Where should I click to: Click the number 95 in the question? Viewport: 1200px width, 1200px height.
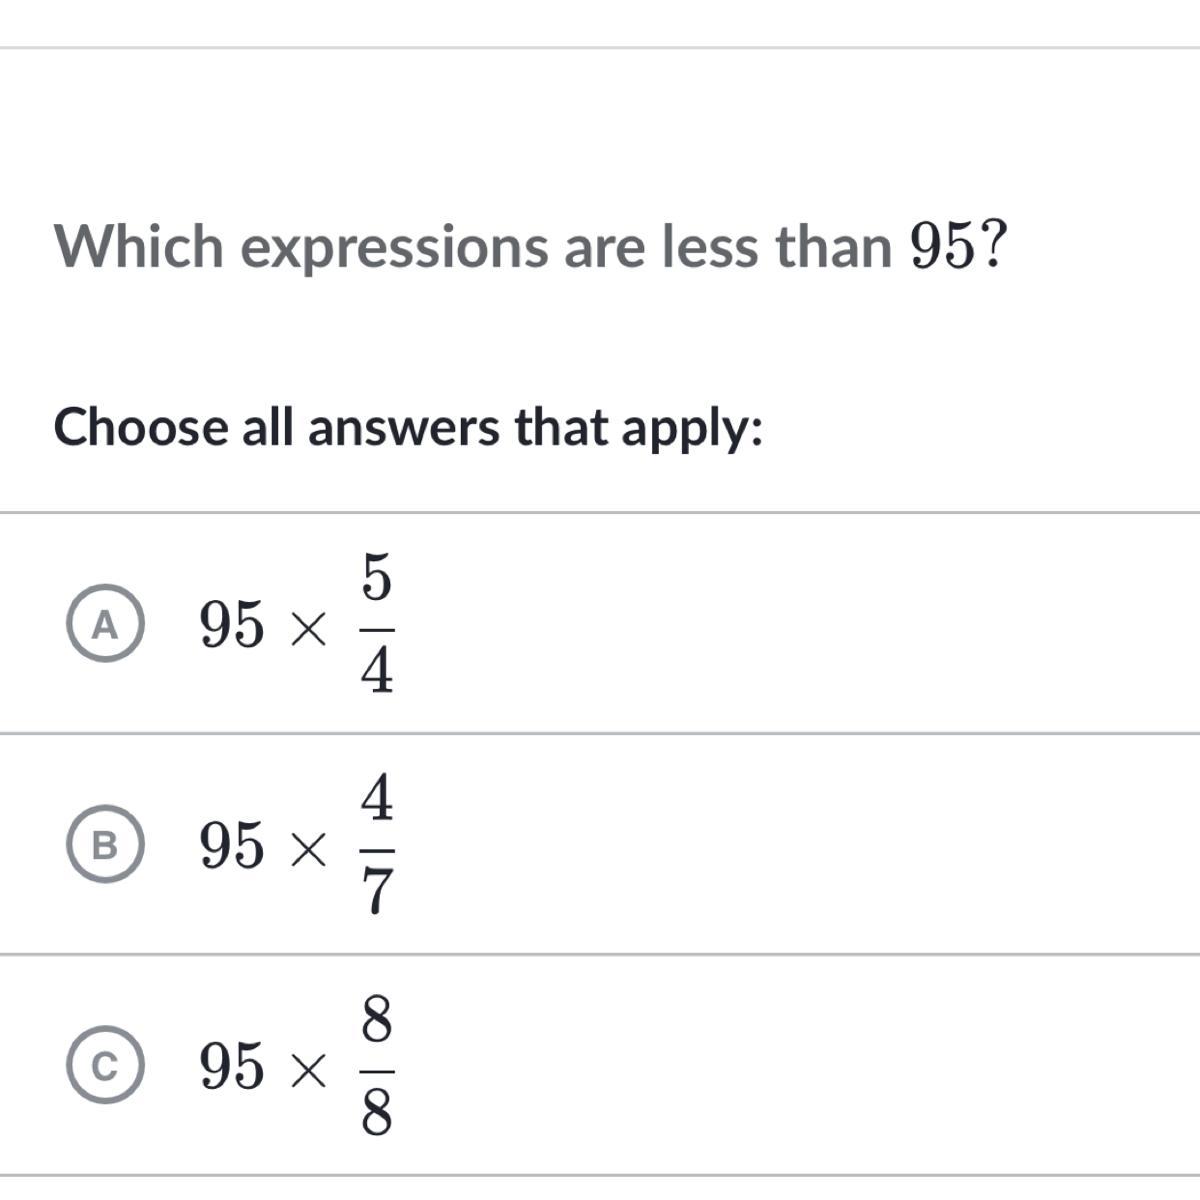pyautogui.click(x=940, y=247)
